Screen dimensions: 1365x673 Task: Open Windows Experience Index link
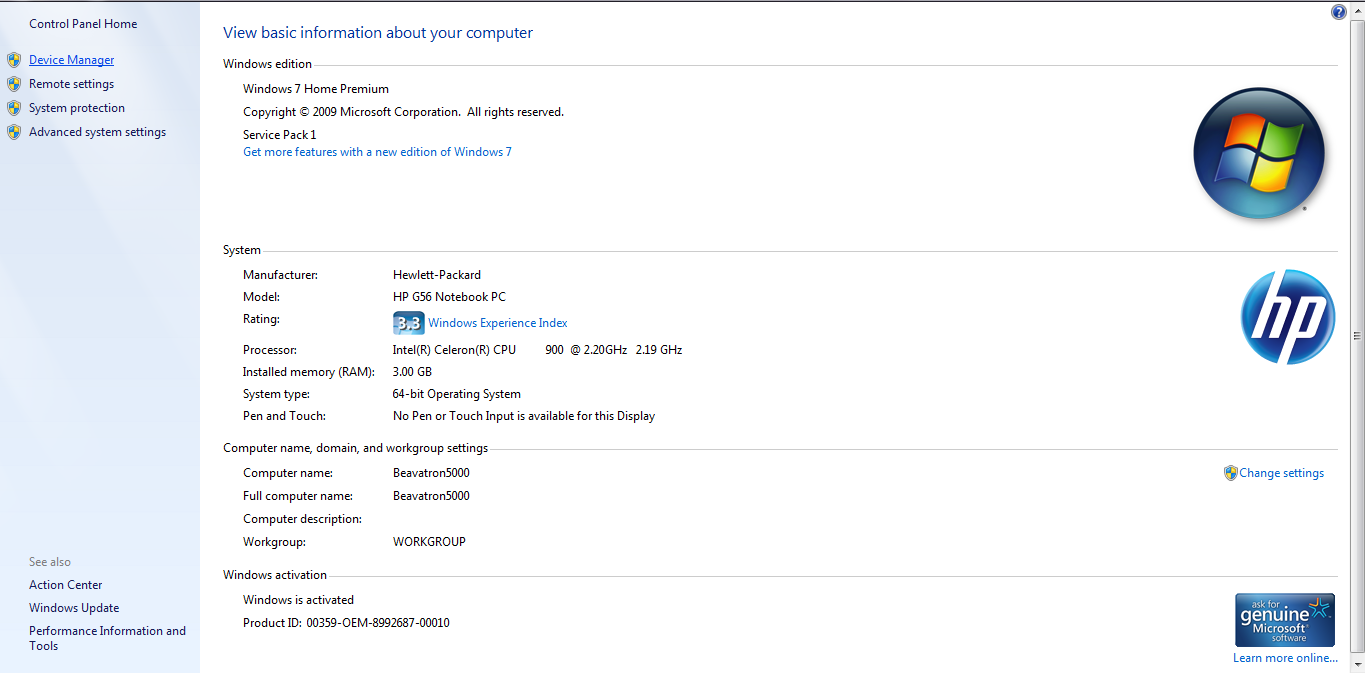497,323
